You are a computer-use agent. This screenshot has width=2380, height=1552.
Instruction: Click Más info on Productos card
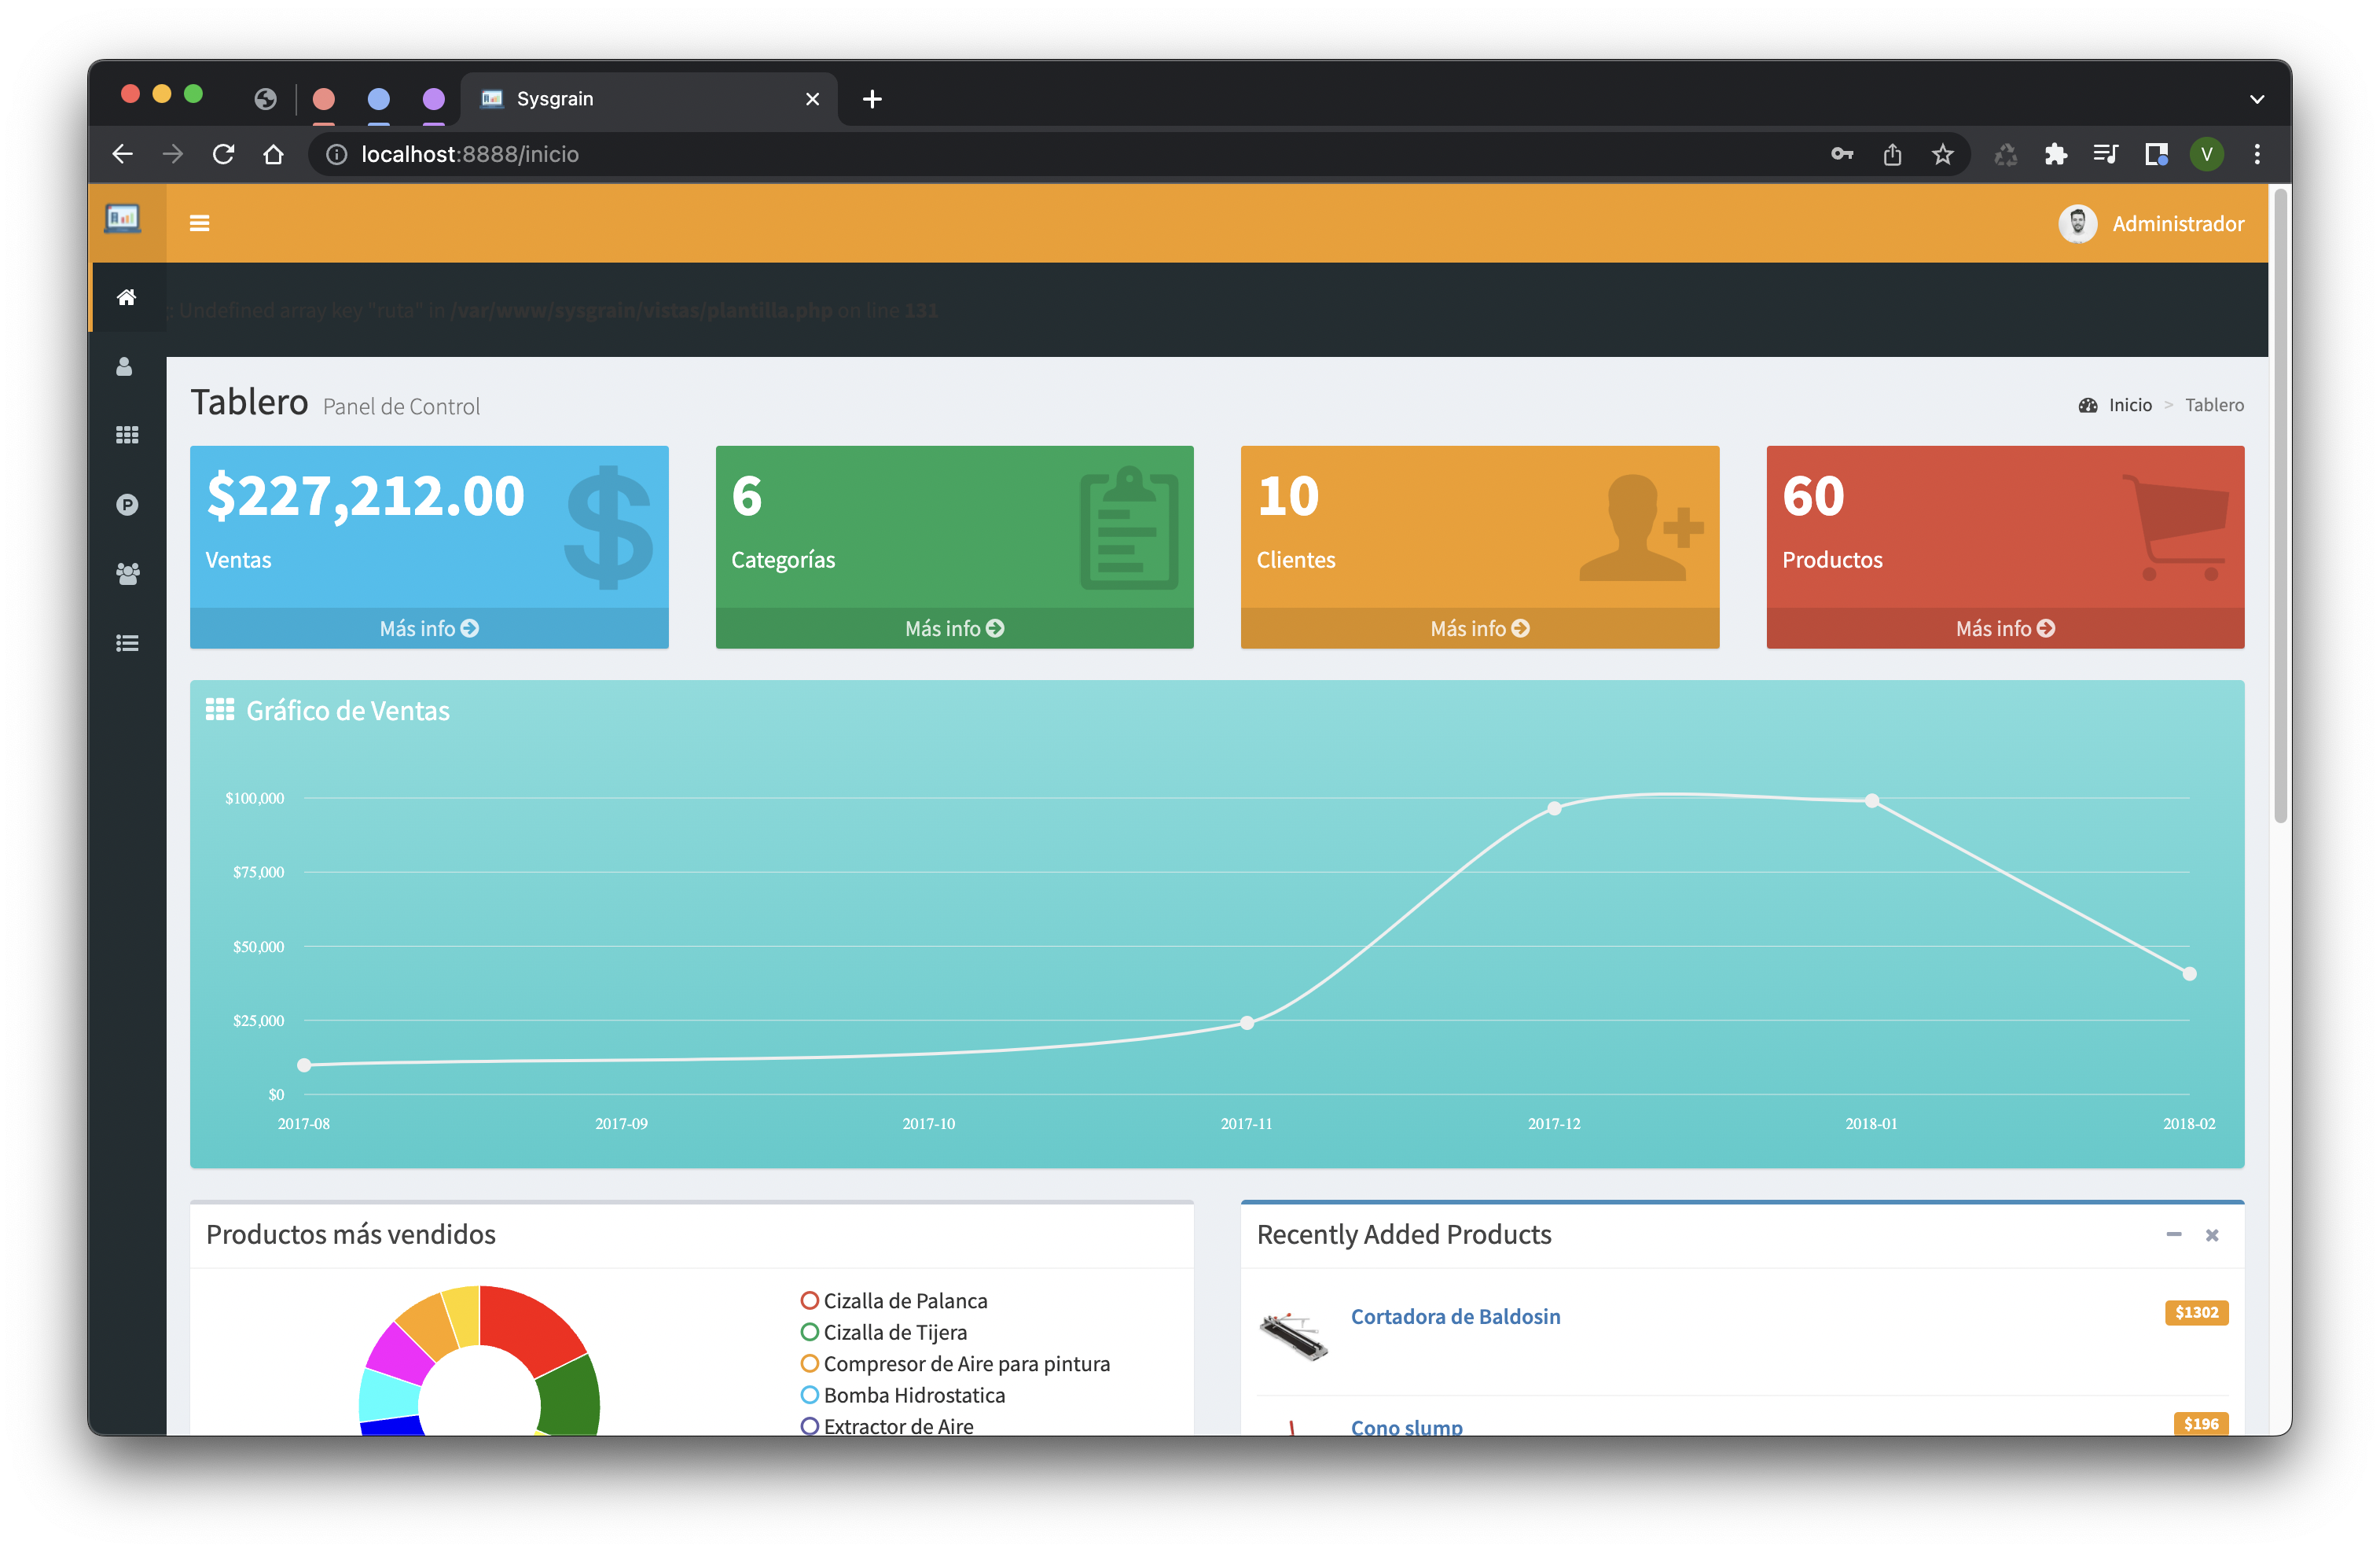(x=2004, y=628)
